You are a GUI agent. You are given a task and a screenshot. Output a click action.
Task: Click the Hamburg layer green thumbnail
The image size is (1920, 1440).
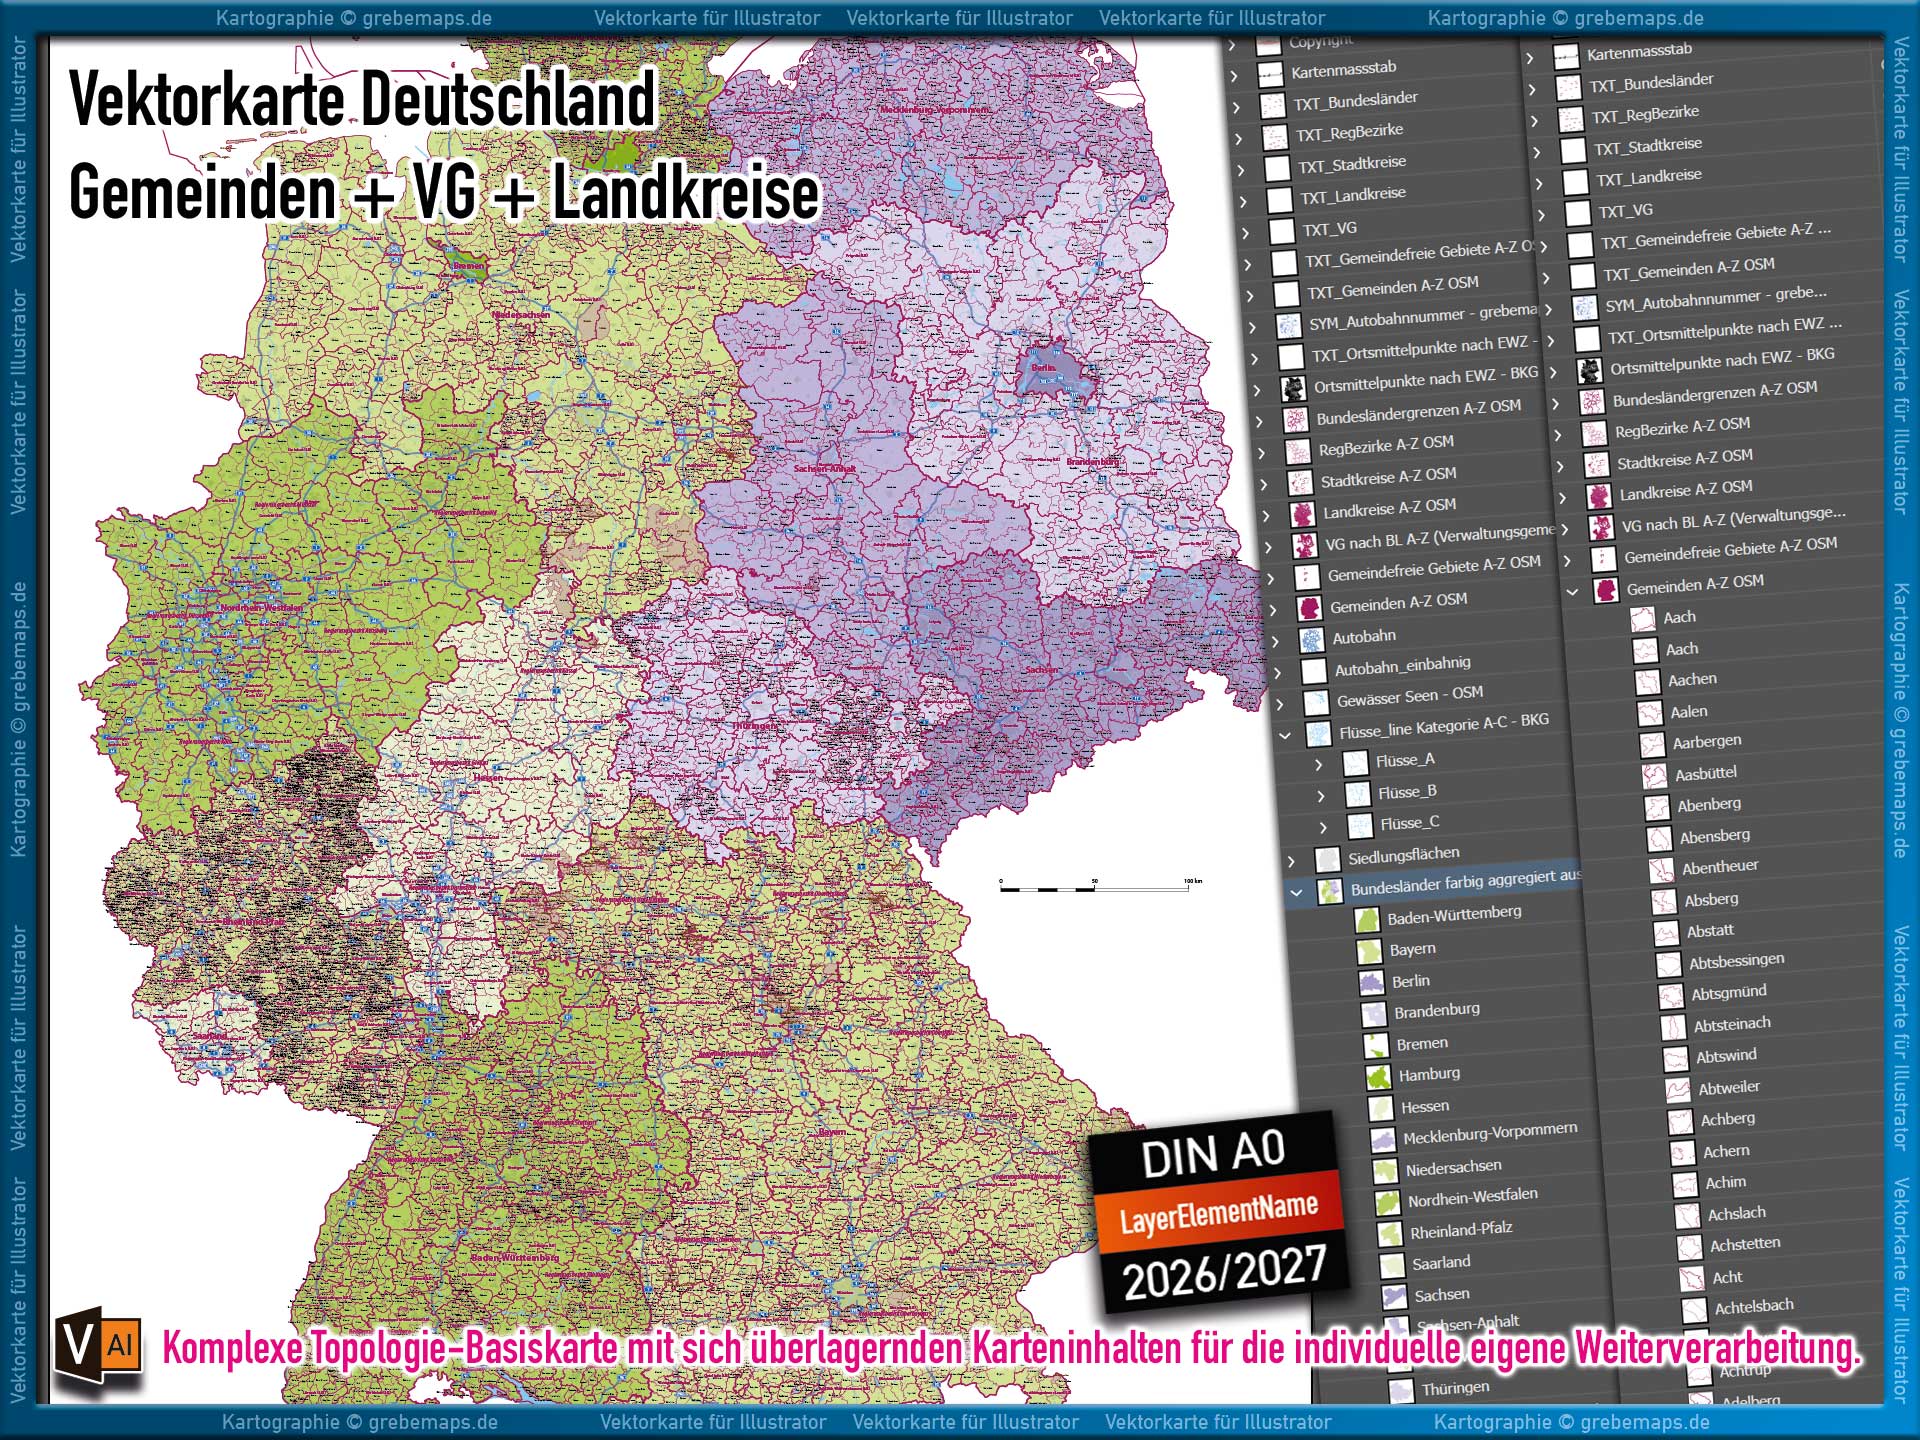1378,1078
